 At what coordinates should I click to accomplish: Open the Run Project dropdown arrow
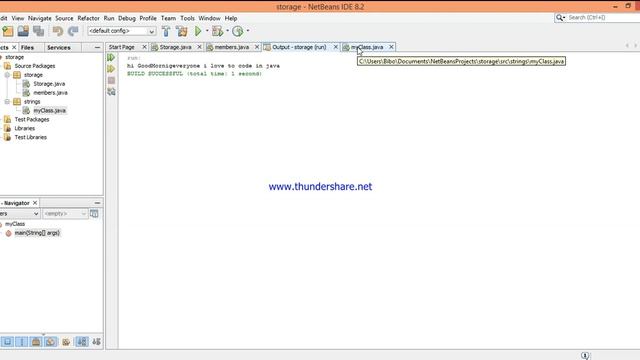tap(207, 31)
